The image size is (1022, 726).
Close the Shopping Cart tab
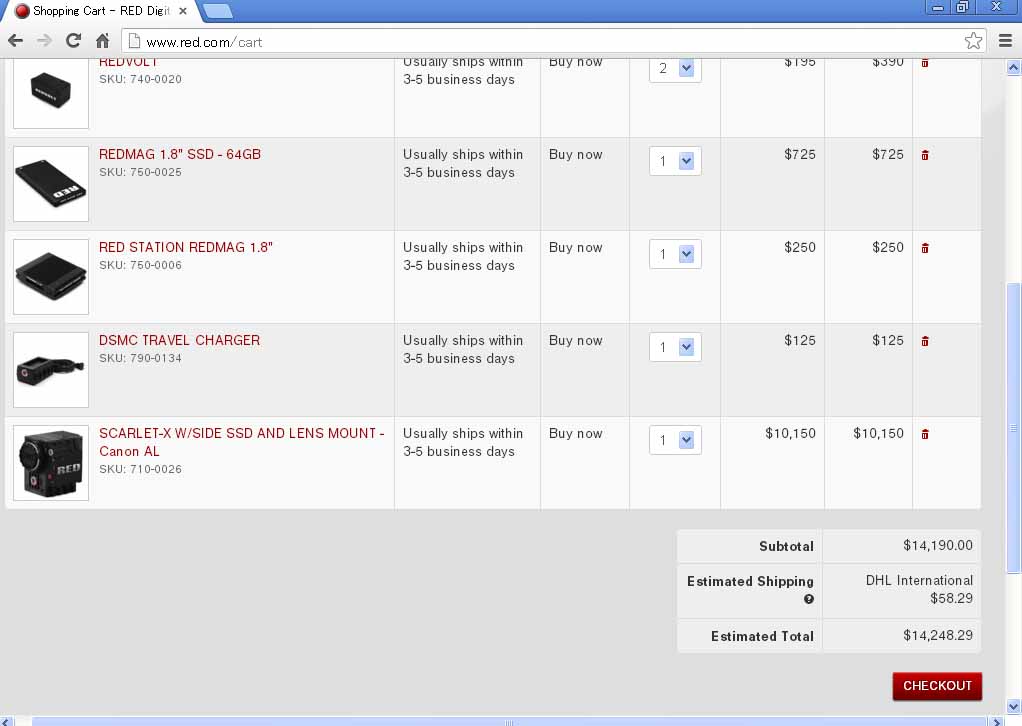pos(183,11)
